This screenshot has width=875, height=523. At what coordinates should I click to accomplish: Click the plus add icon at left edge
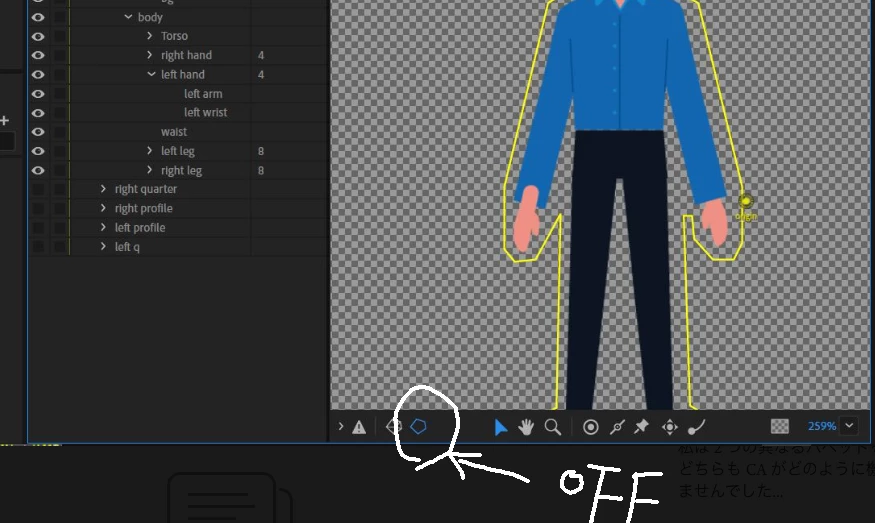(4, 120)
